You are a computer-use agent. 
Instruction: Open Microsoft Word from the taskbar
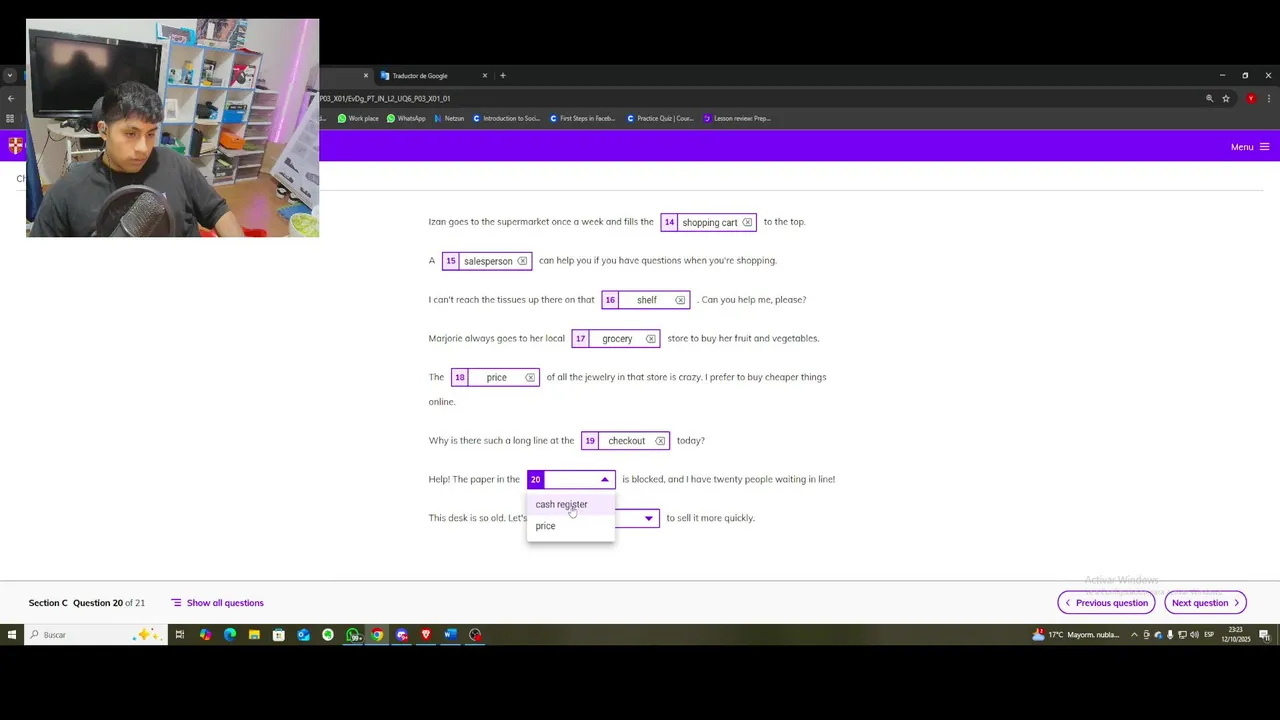tap(450, 635)
